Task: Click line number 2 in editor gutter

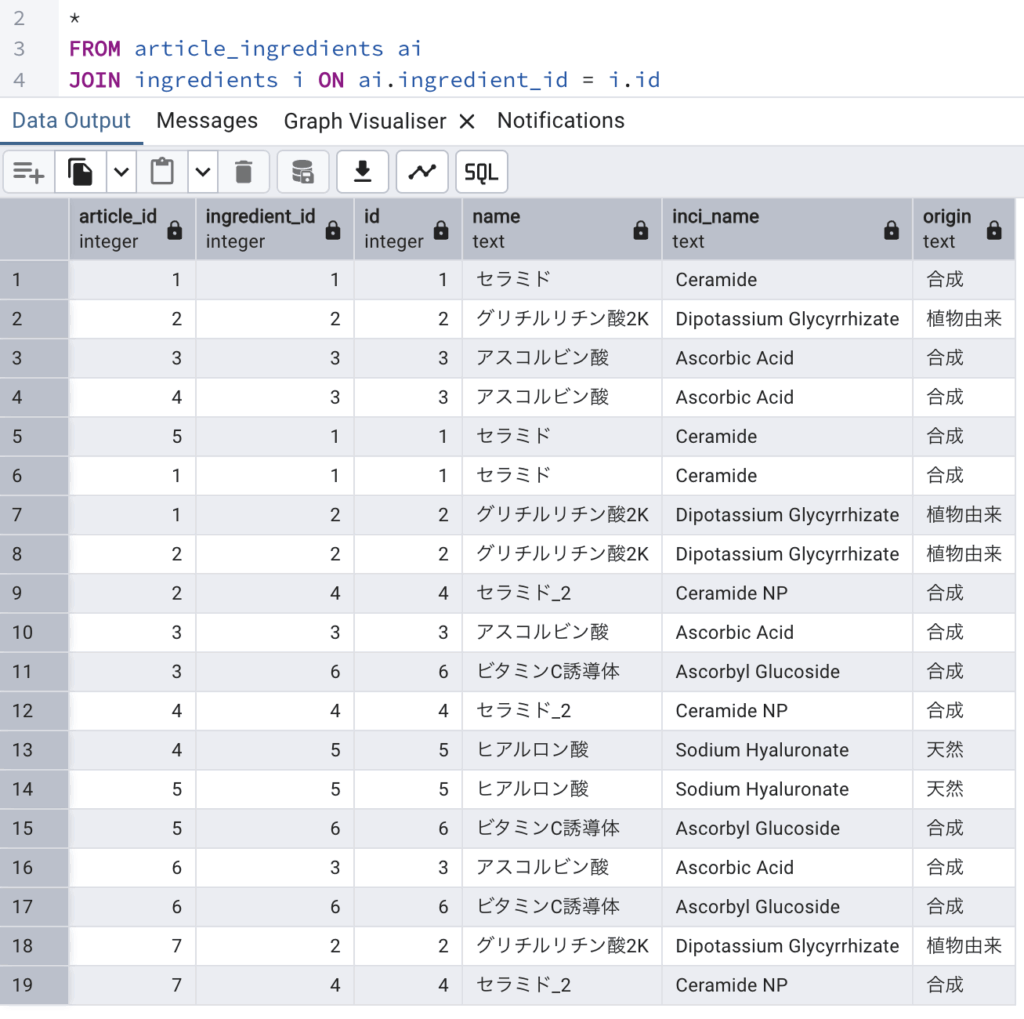Action: (19, 18)
